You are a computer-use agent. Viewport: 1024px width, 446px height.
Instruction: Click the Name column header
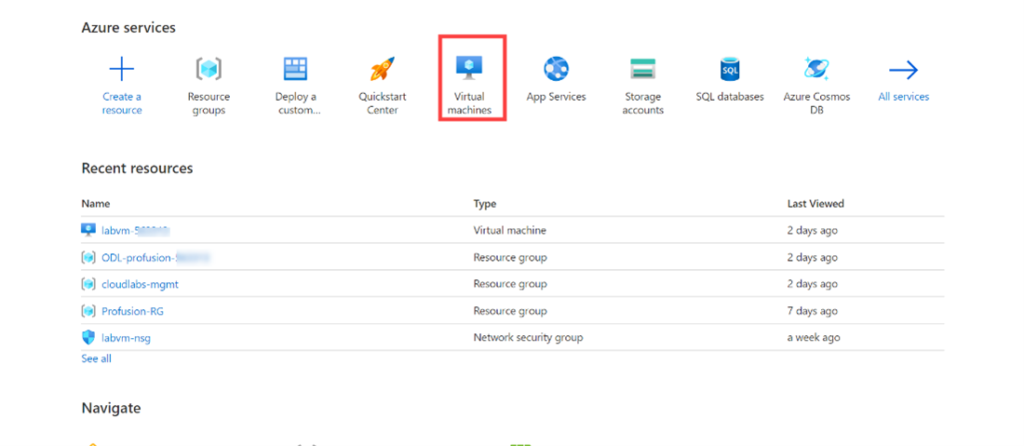(x=95, y=204)
